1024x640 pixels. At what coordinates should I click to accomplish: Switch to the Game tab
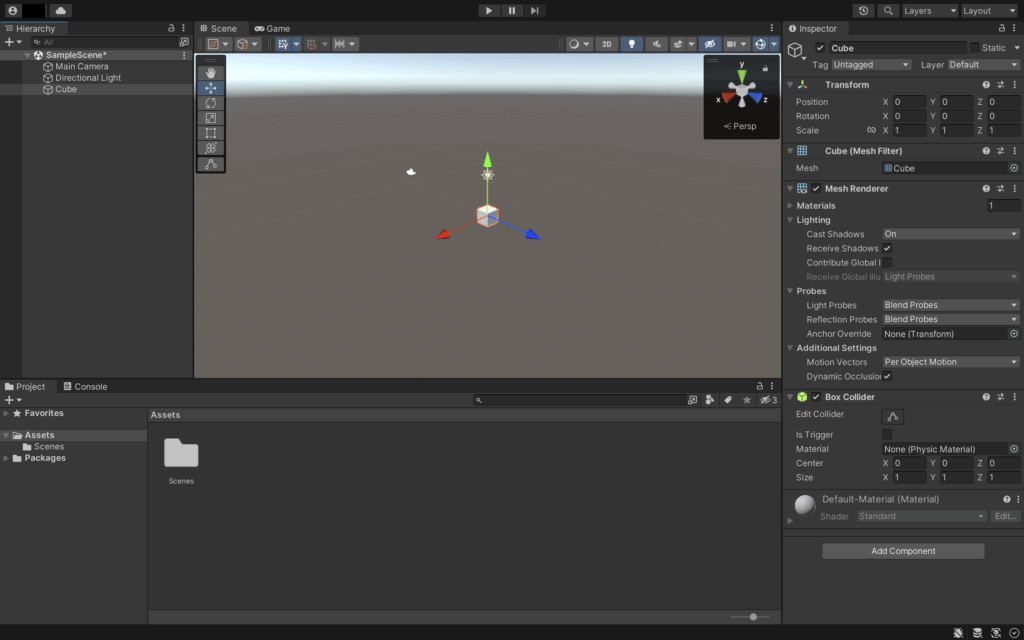pyautogui.click(x=272, y=29)
